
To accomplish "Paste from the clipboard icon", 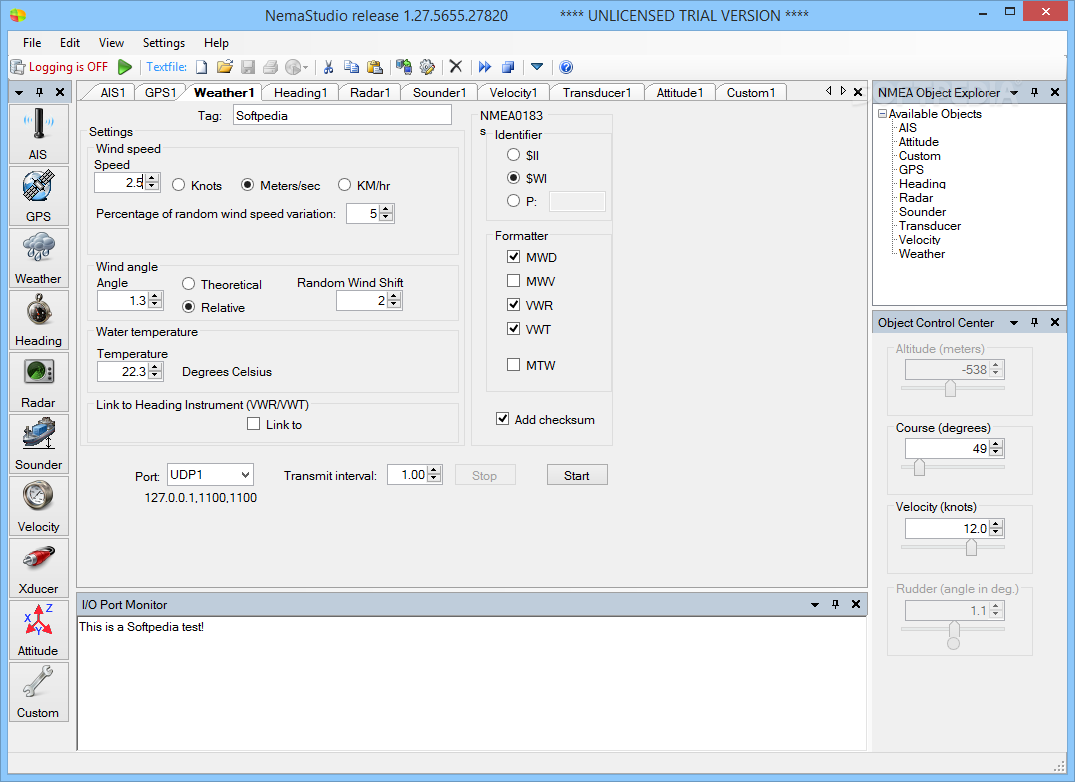I will coord(374,67).
